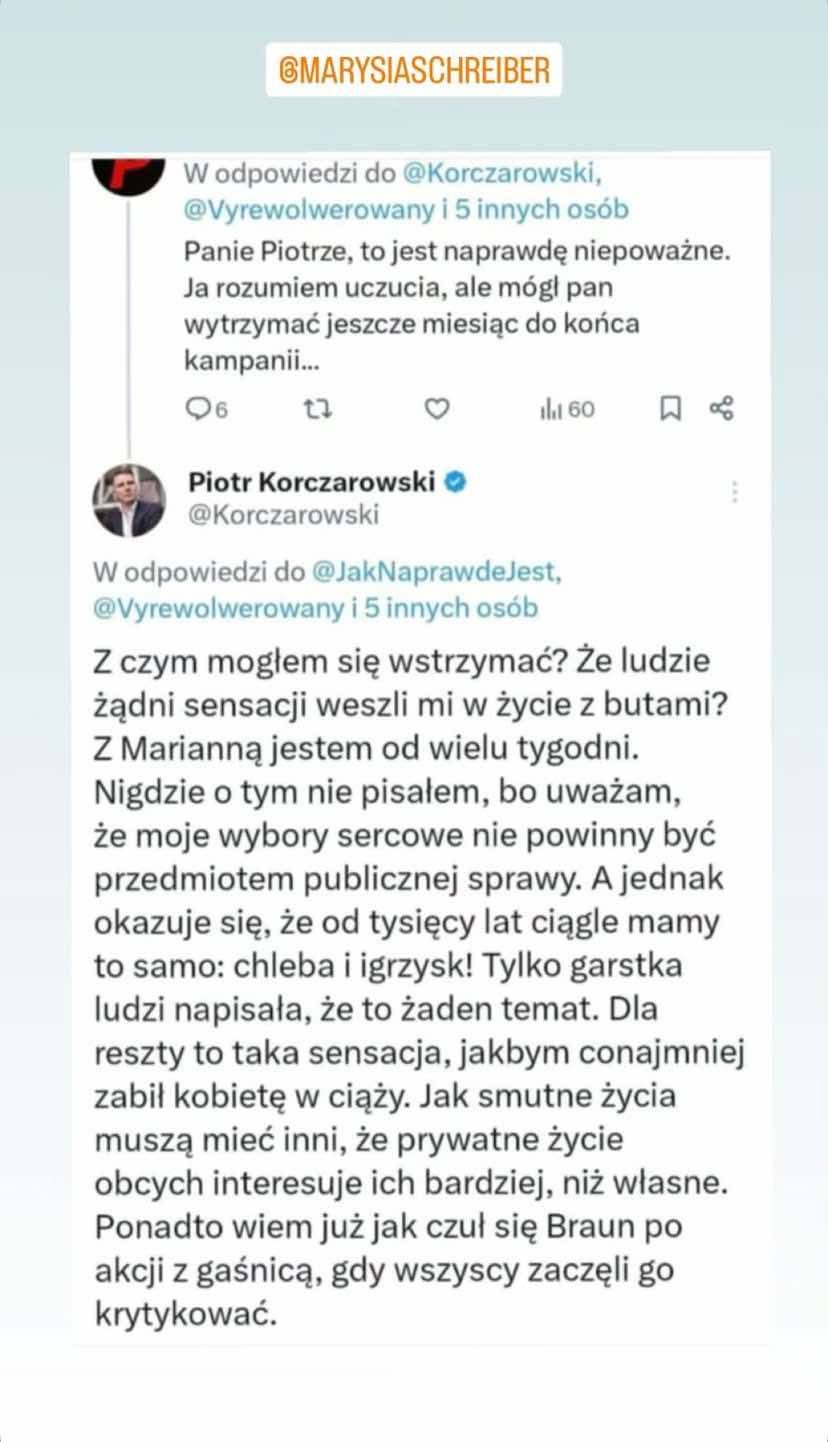Open the @MARYSIASCHREIBER story tag
Screen dimensions: 828x1442
[x=414, y=69]
